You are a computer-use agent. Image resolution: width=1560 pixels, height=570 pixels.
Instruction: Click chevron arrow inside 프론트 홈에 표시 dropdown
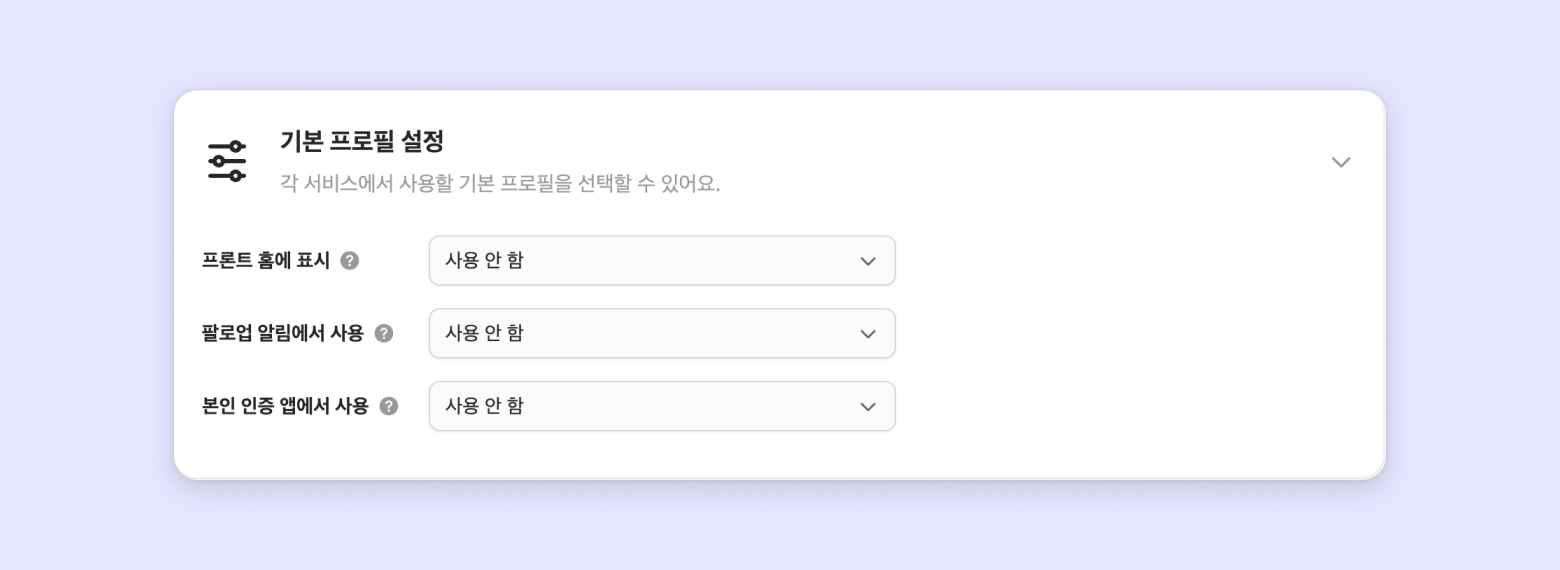[867, 261]
